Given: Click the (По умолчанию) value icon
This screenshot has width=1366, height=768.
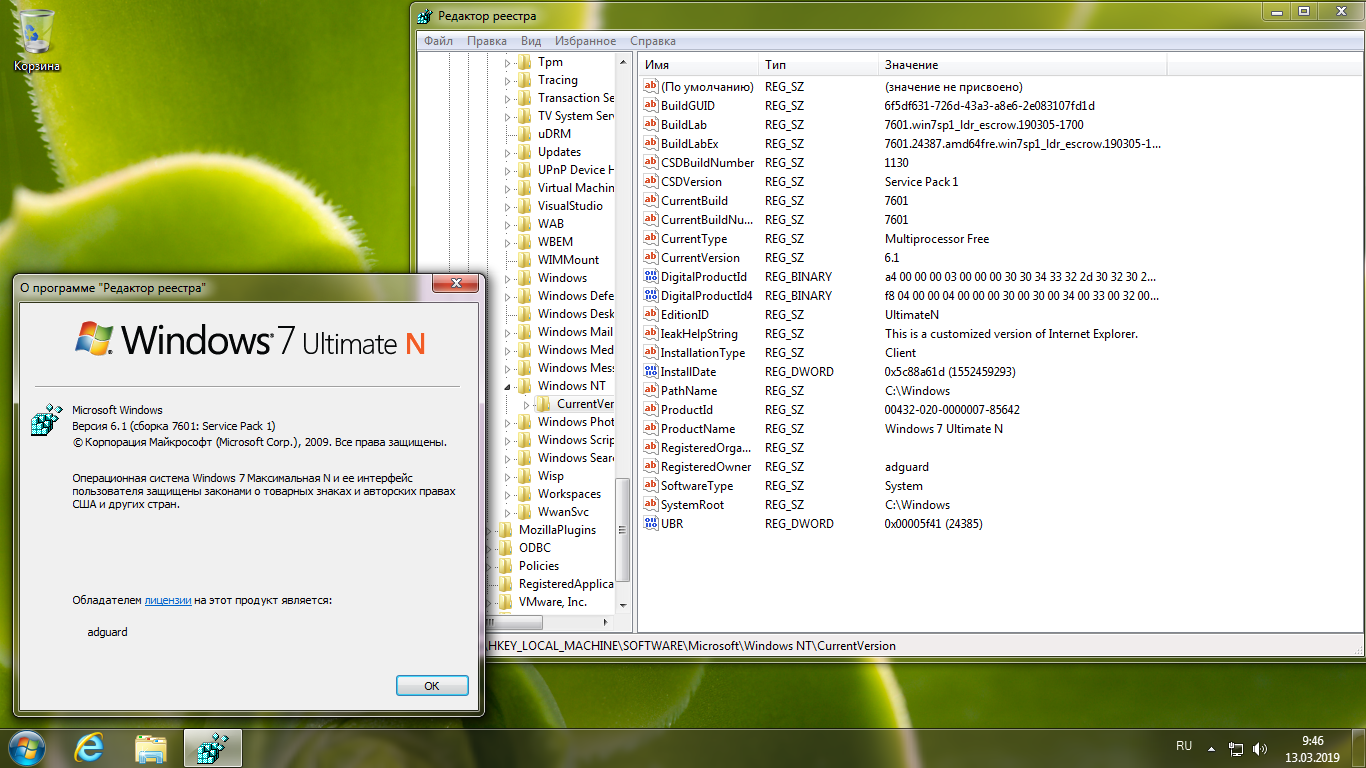Looking at the screenshot, I should coord(651,87).
